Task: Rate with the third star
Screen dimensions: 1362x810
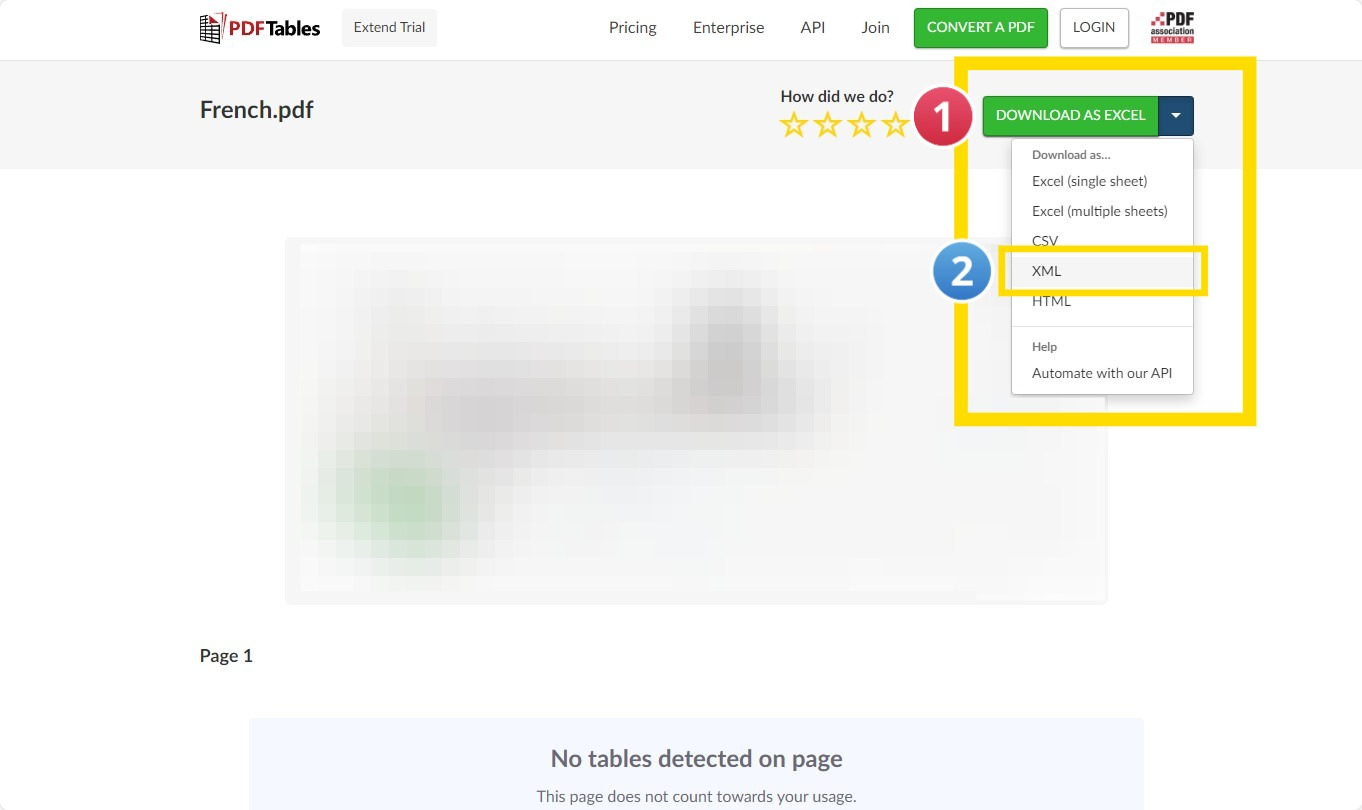Action: coord(862,125)
